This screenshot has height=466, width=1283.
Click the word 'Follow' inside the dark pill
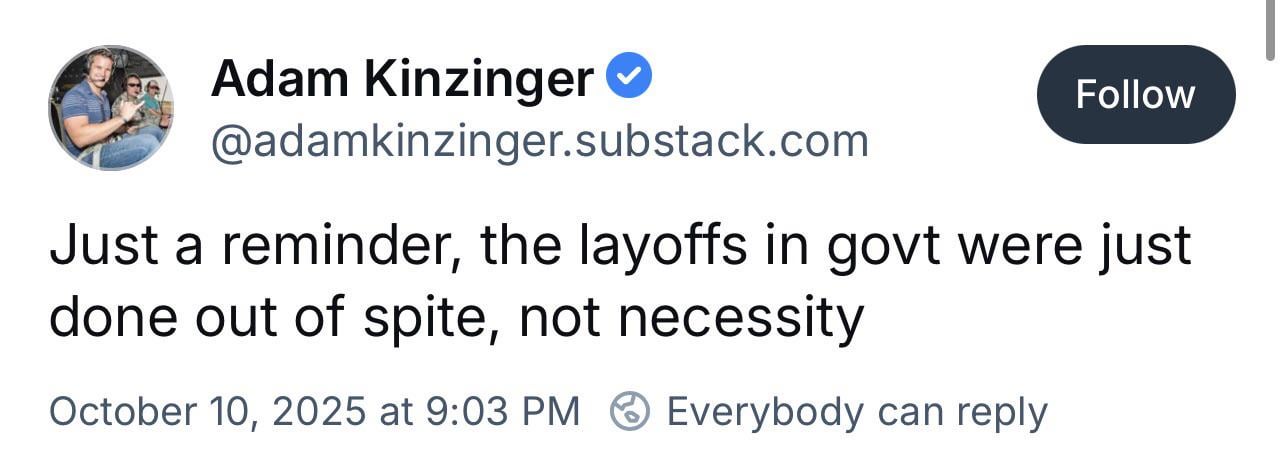1135,95
